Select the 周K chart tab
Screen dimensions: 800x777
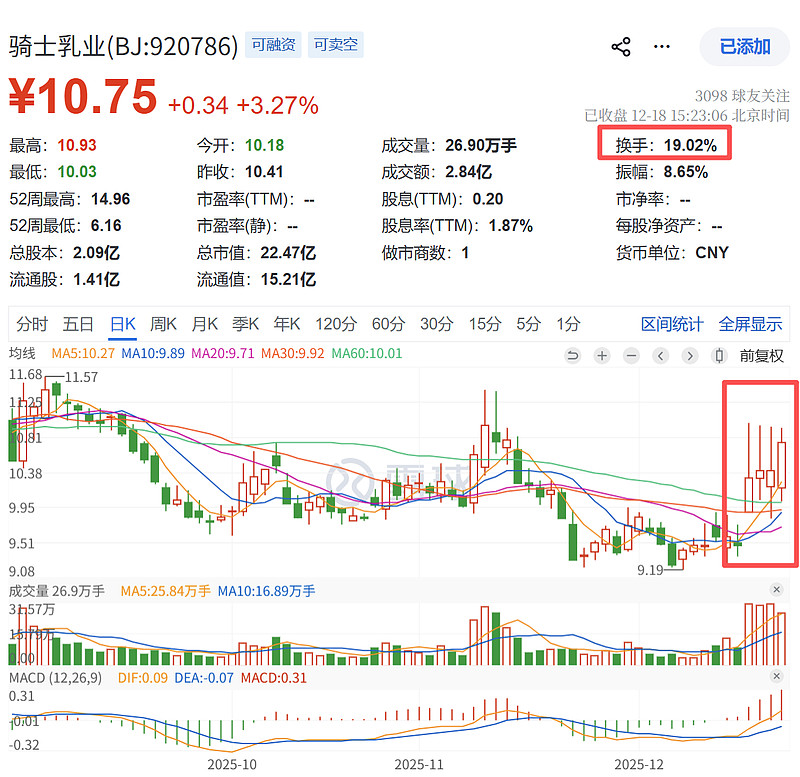coord(163,324)
